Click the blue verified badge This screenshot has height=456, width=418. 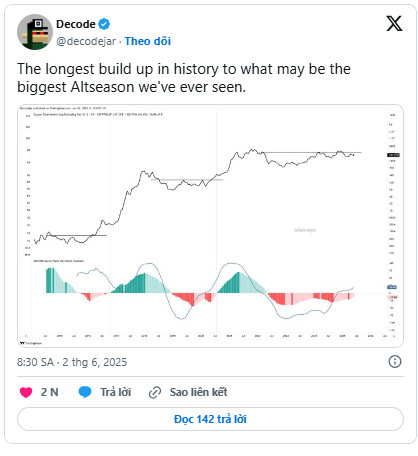click(x=104, y=24)
